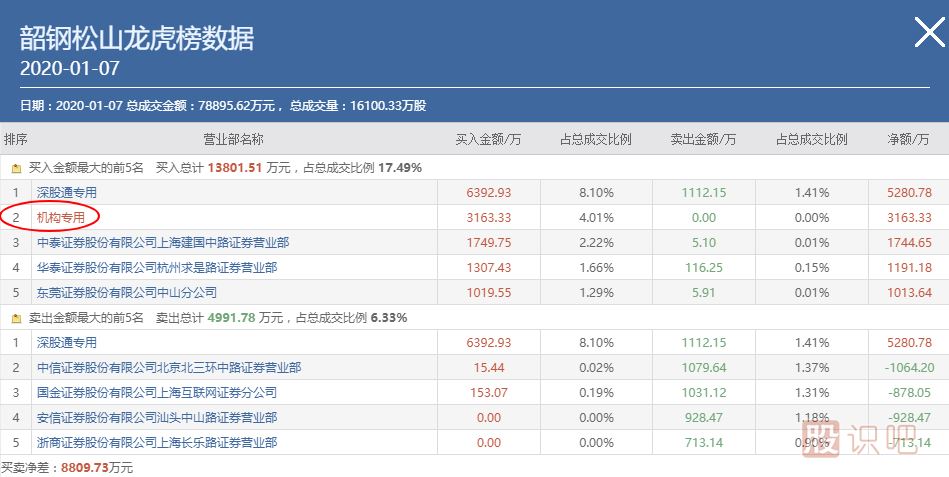949x477 pixels.
Task: Select 中信证券 北京北三环中路证券营业部
Action: (x=168, y=367)
